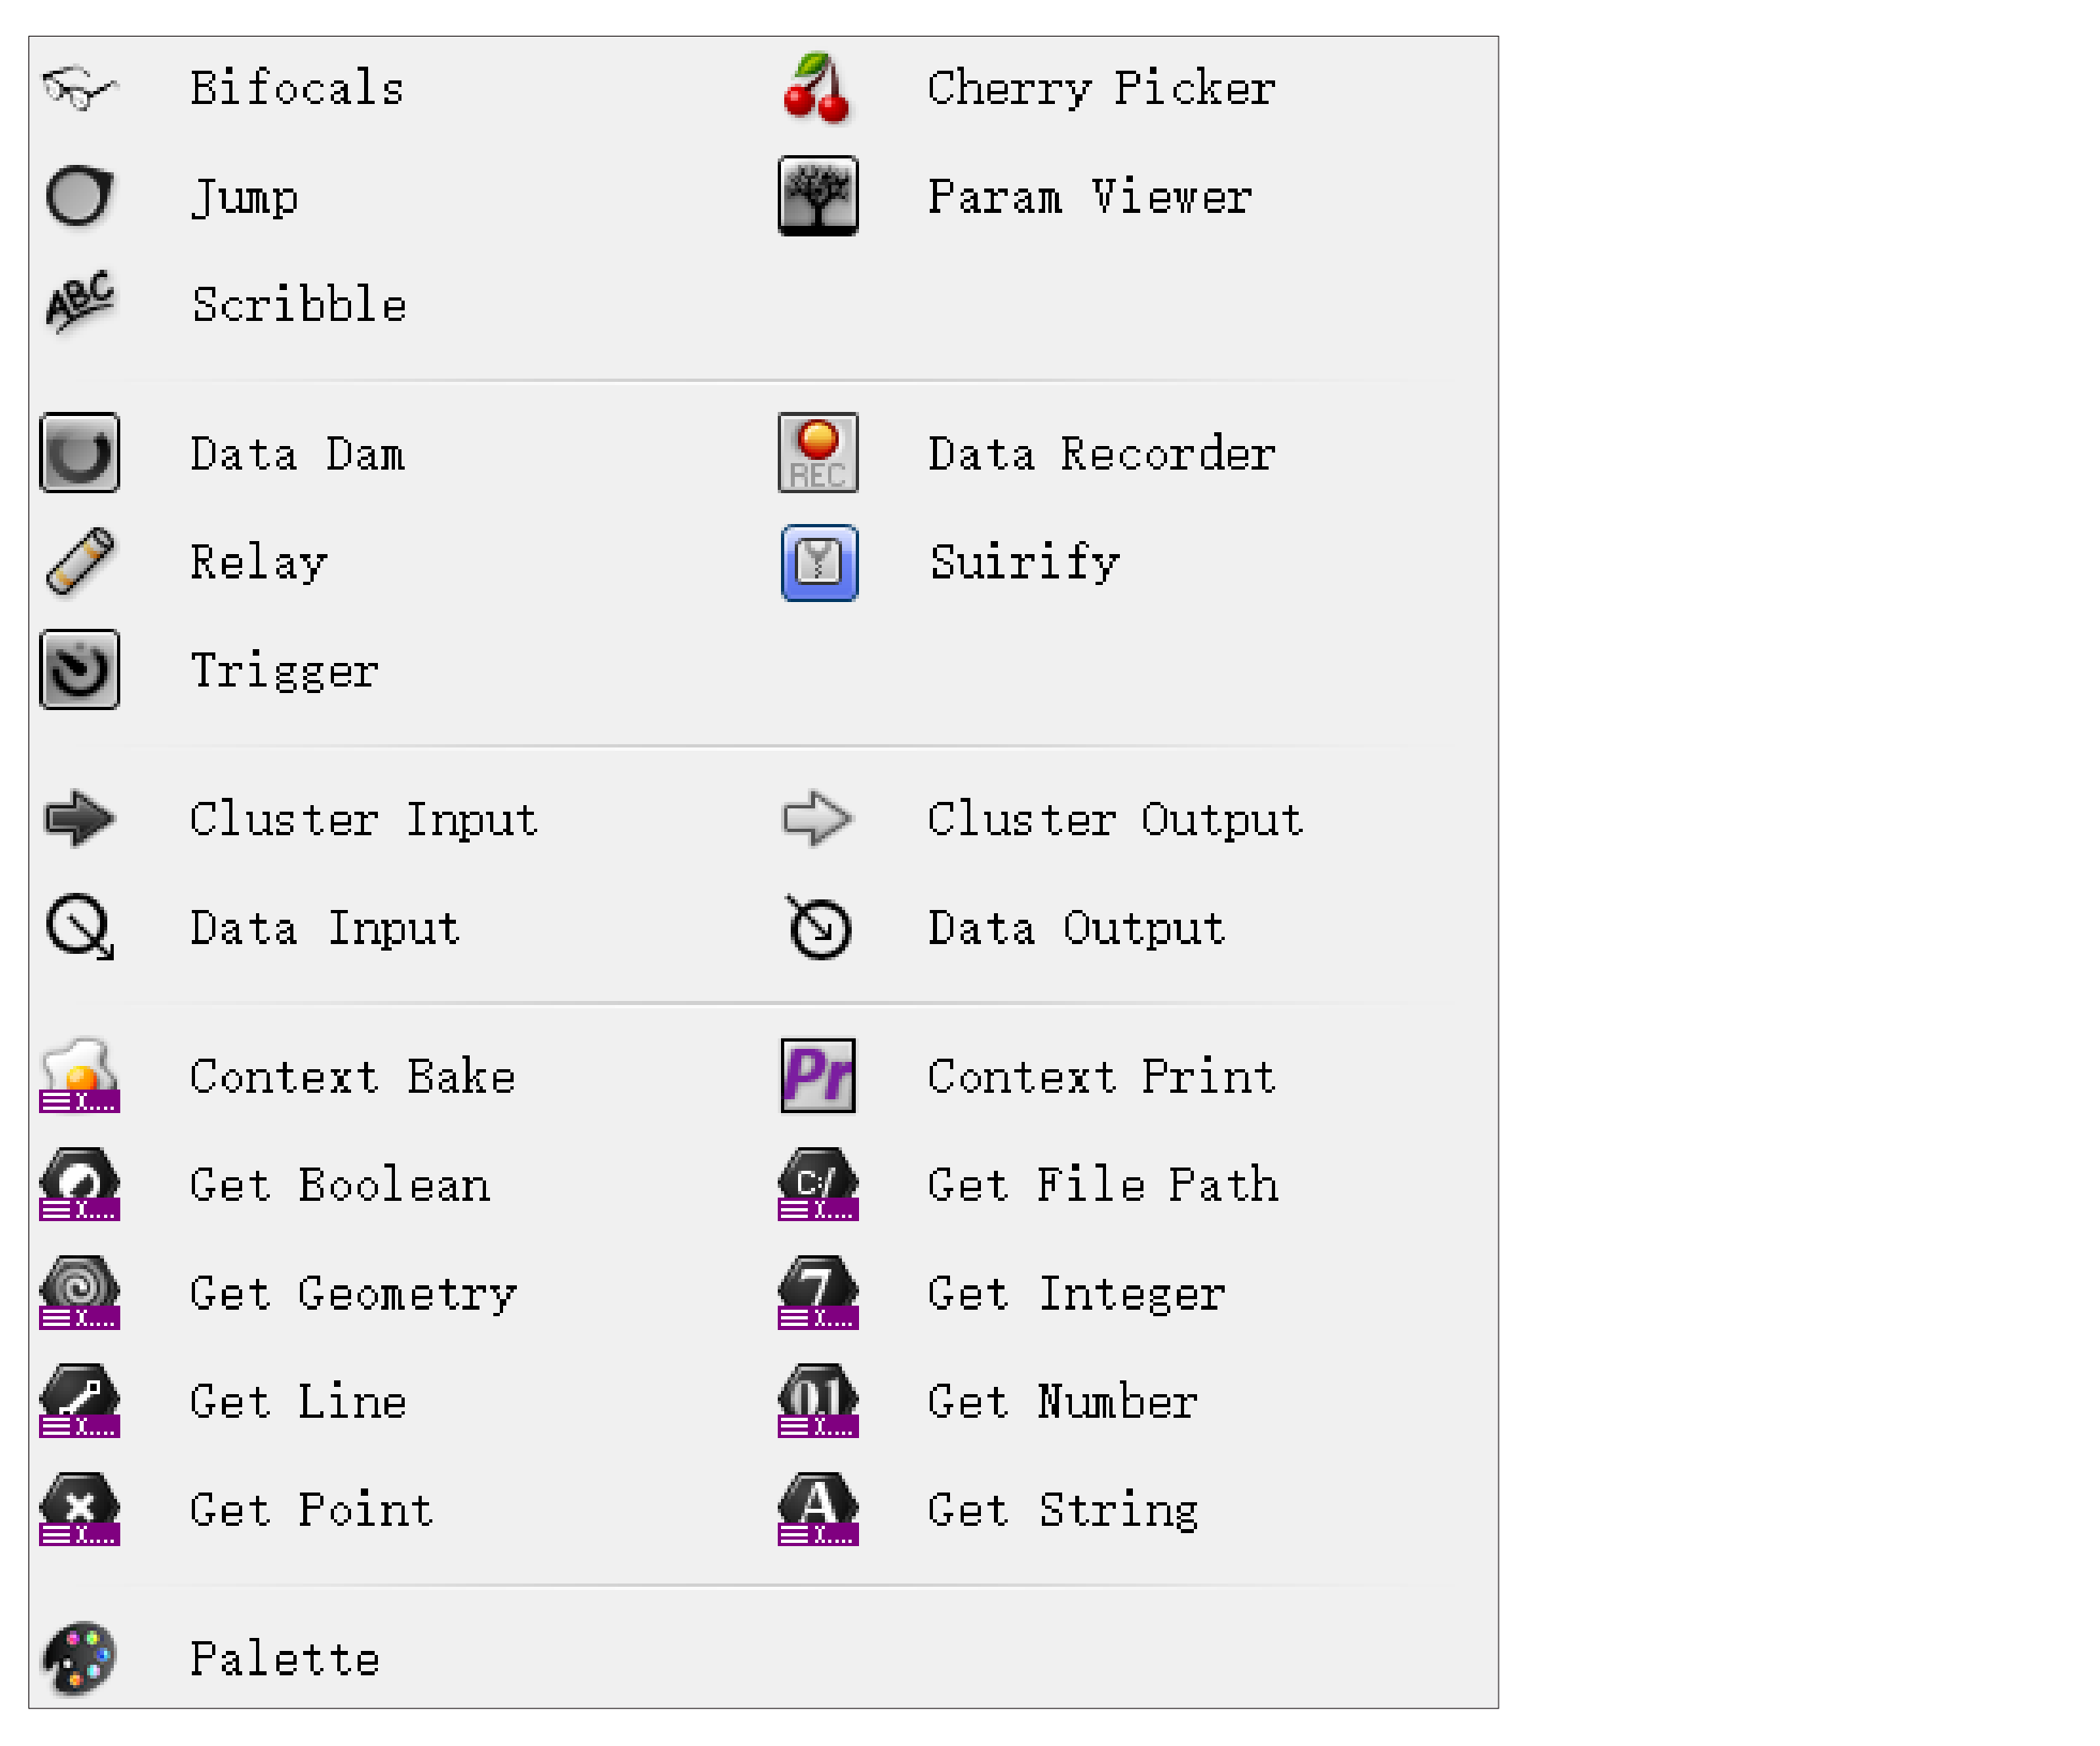Viewport: 2100px width, 1746px height.
Task: Select the Cluster Input menu entry
Action: (x=290, y=819)
